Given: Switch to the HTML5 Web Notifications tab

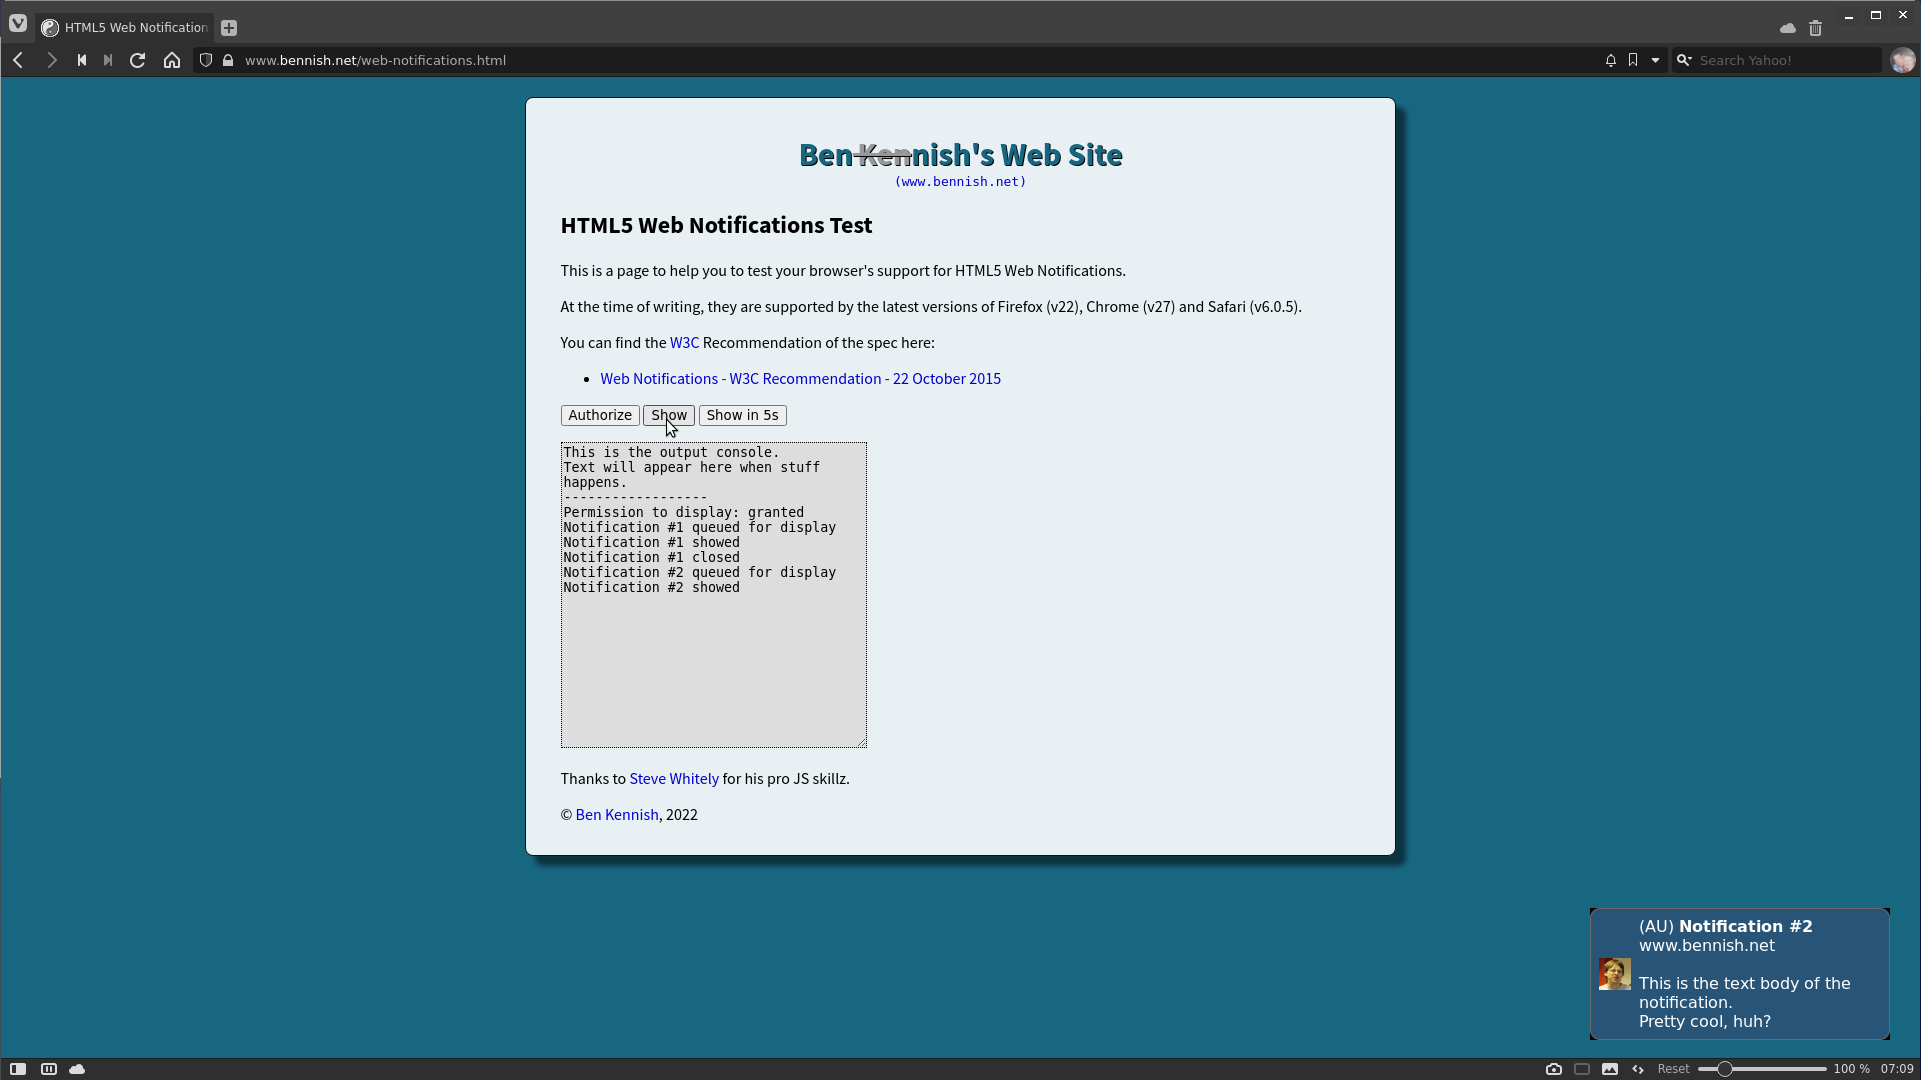Looking at the screenshot, I should coord(123,27).
